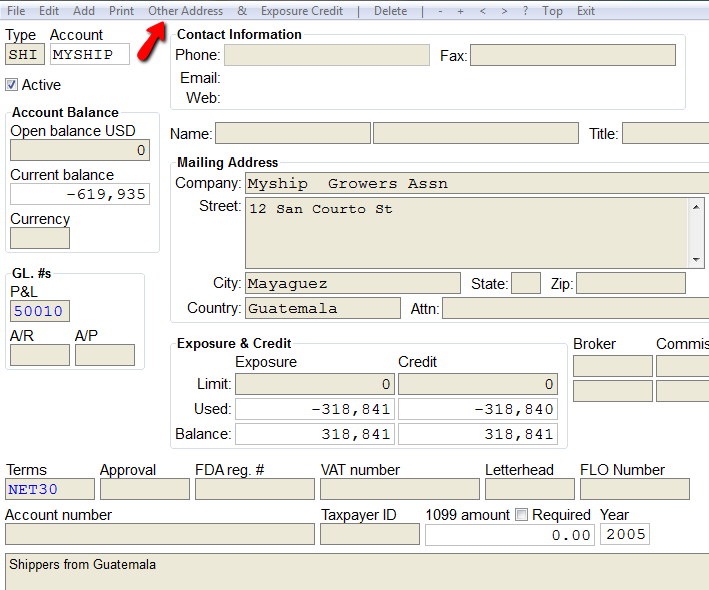Click the Country field showing Guatemala
Screen dimensions: 709x590
323,308
